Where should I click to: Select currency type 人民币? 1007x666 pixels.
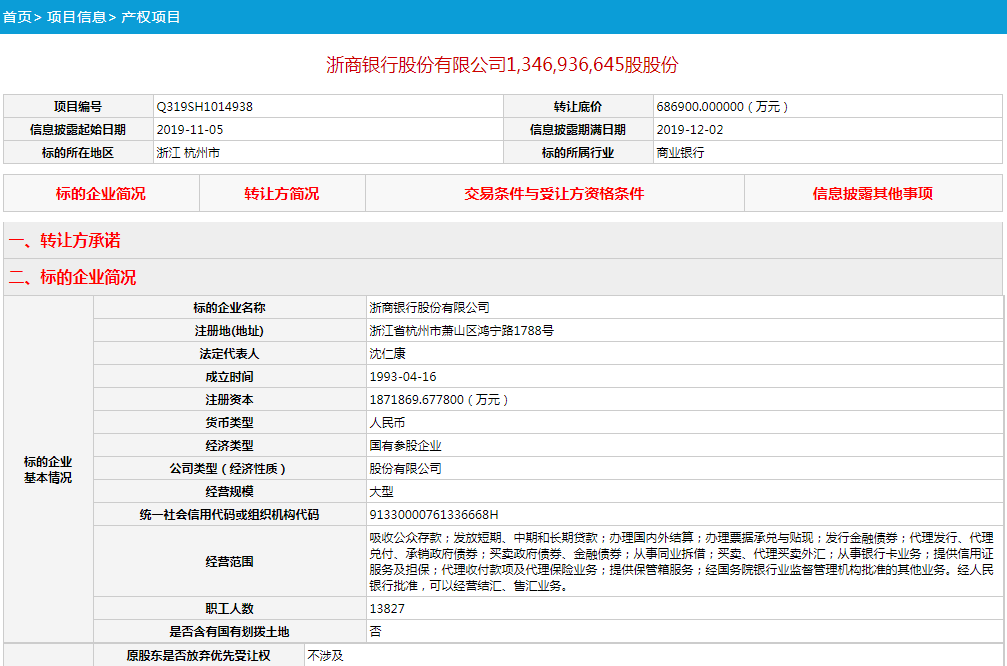(387, 423)
